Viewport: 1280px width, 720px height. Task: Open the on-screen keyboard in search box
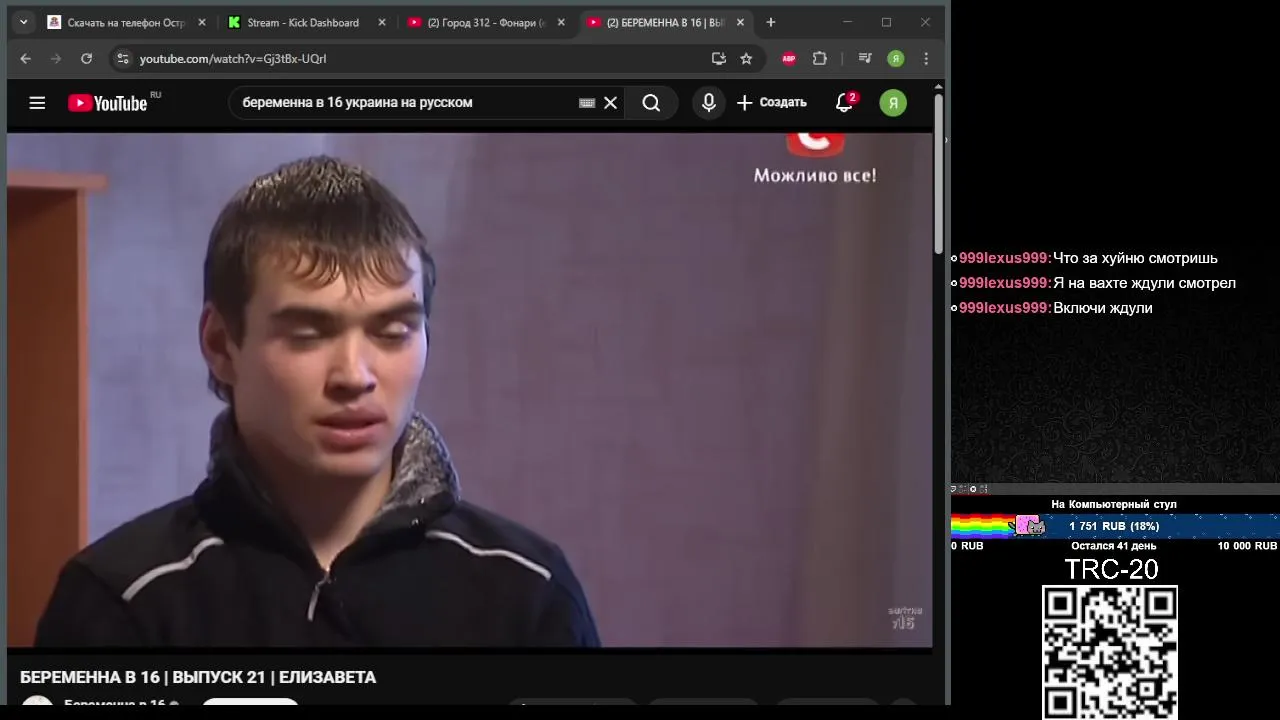pos(587,102)
